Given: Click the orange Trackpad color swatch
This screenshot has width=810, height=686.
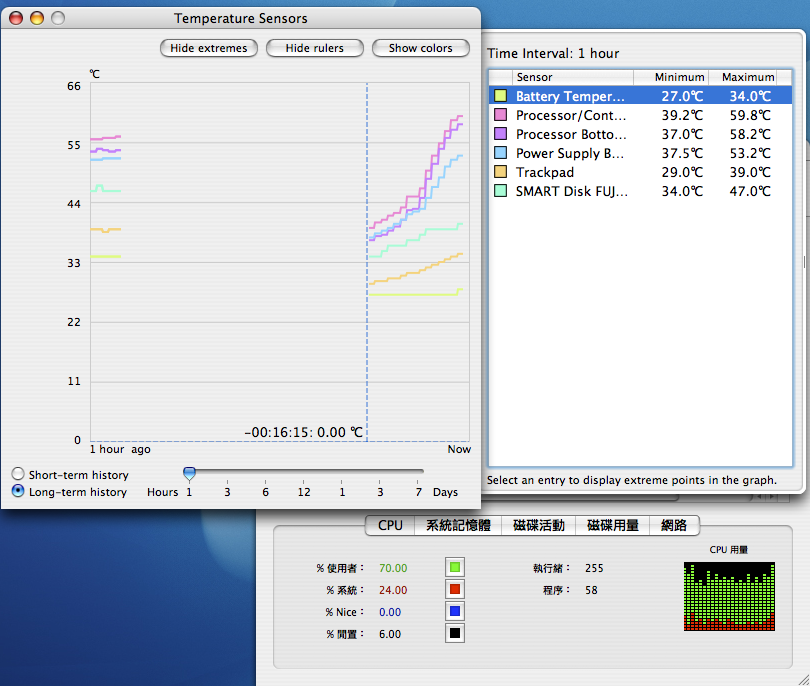Looking at the screenshot, I should (x=501, y=172).
